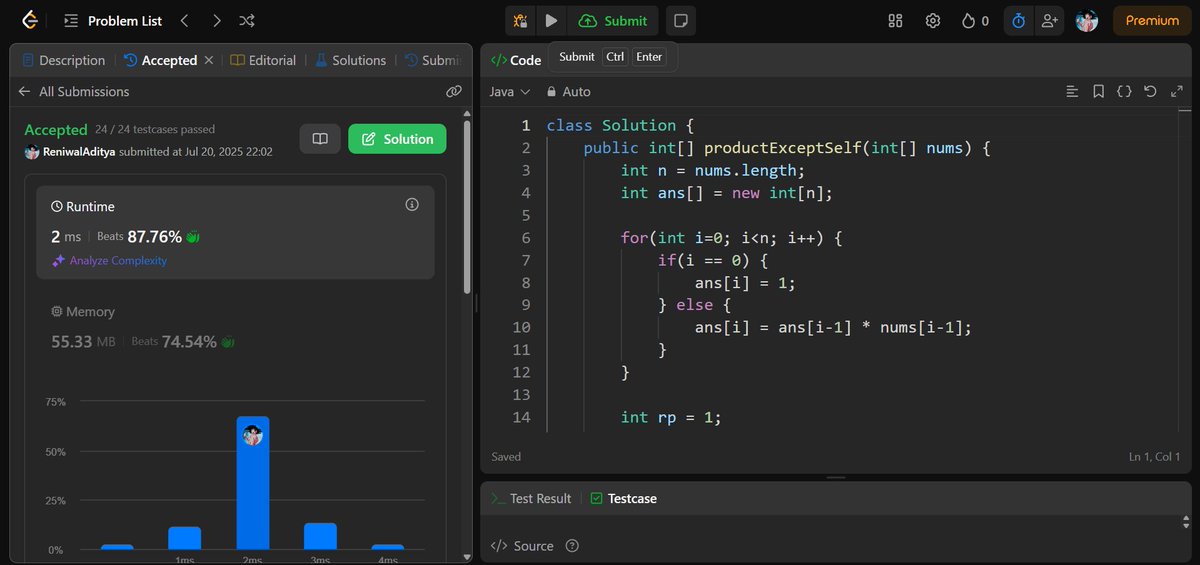Open the Testcase tab

(623, 498)
